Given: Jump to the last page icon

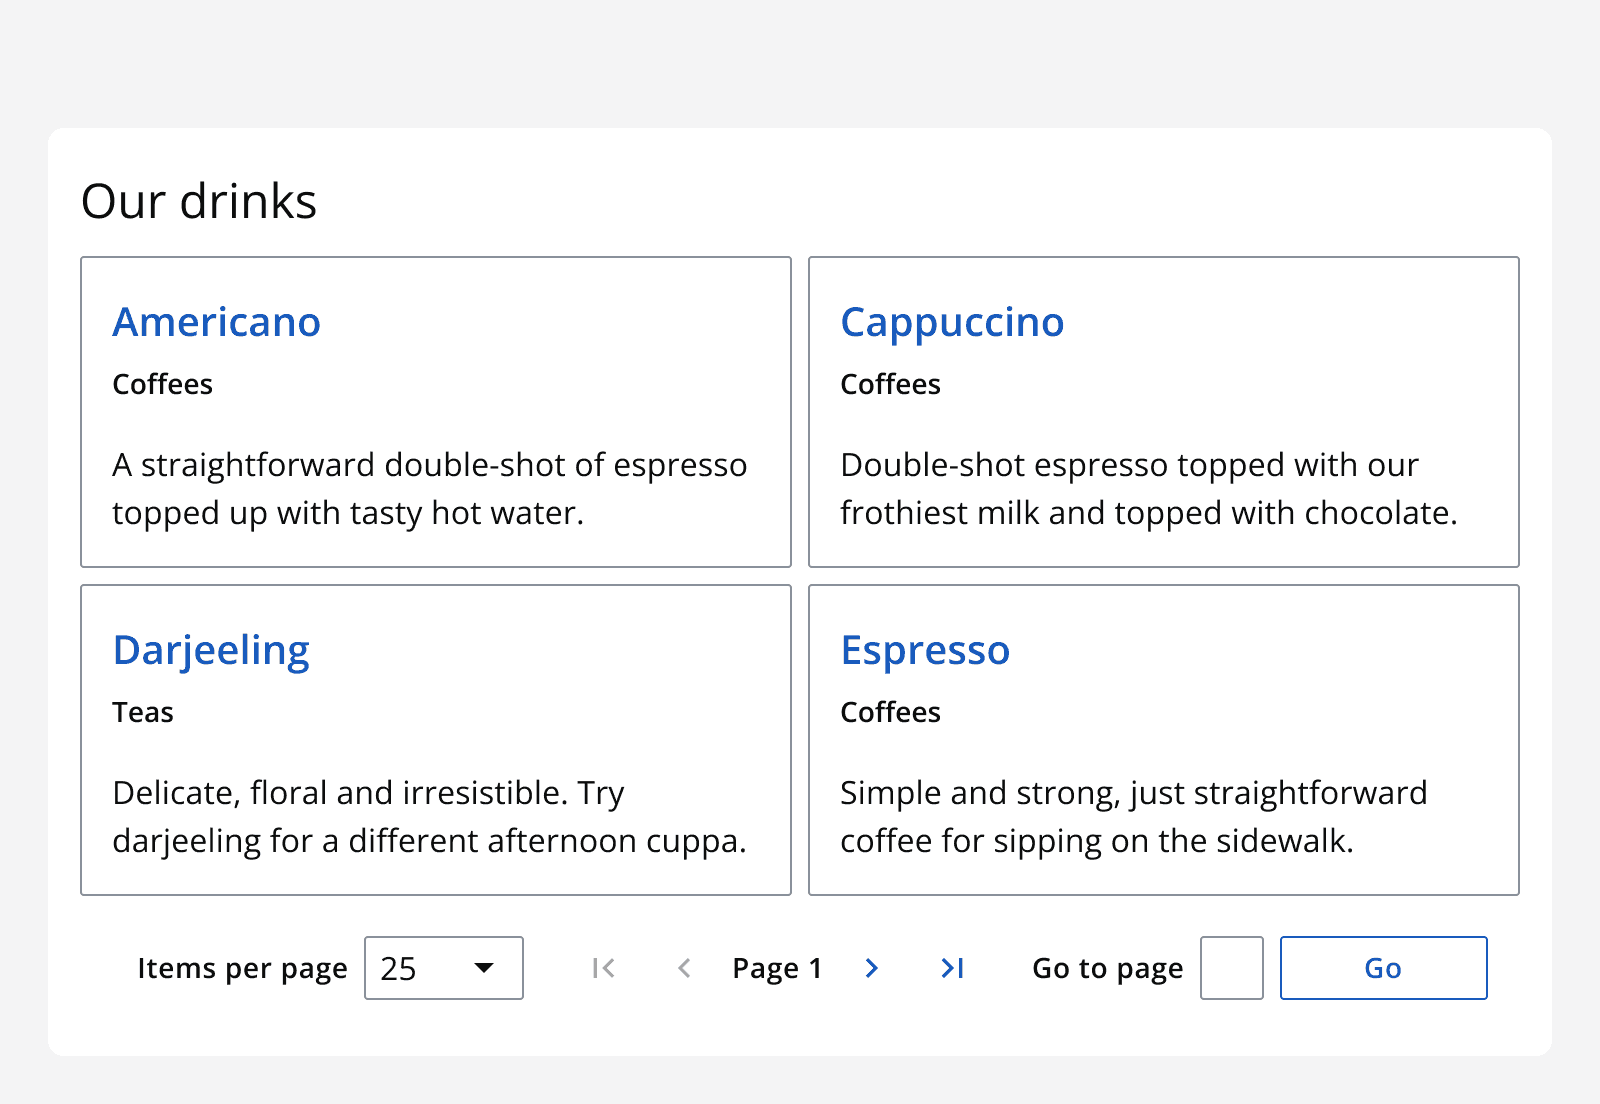Looking at the screenshot, I should (x=951, y=967).
